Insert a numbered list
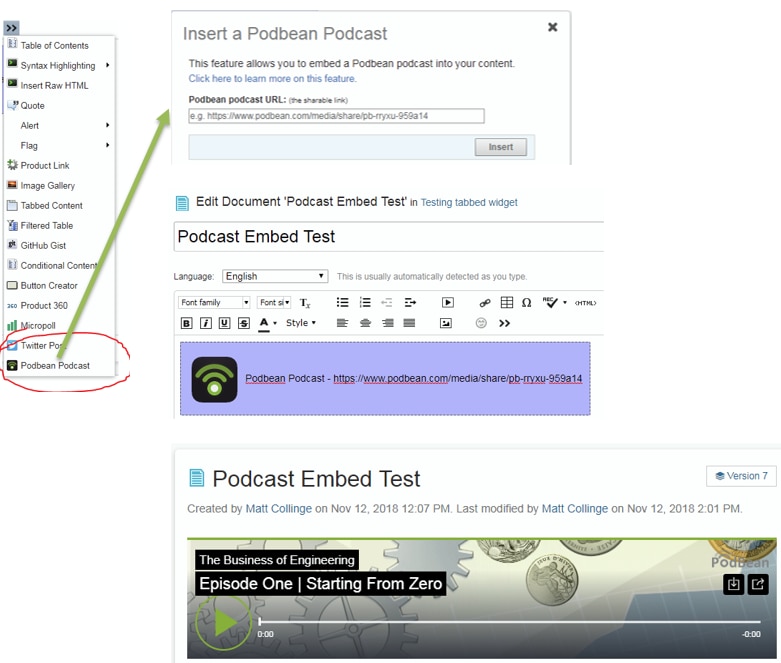Screen dimensions: 781x663 pyautogui.click(x=365, y=302)
